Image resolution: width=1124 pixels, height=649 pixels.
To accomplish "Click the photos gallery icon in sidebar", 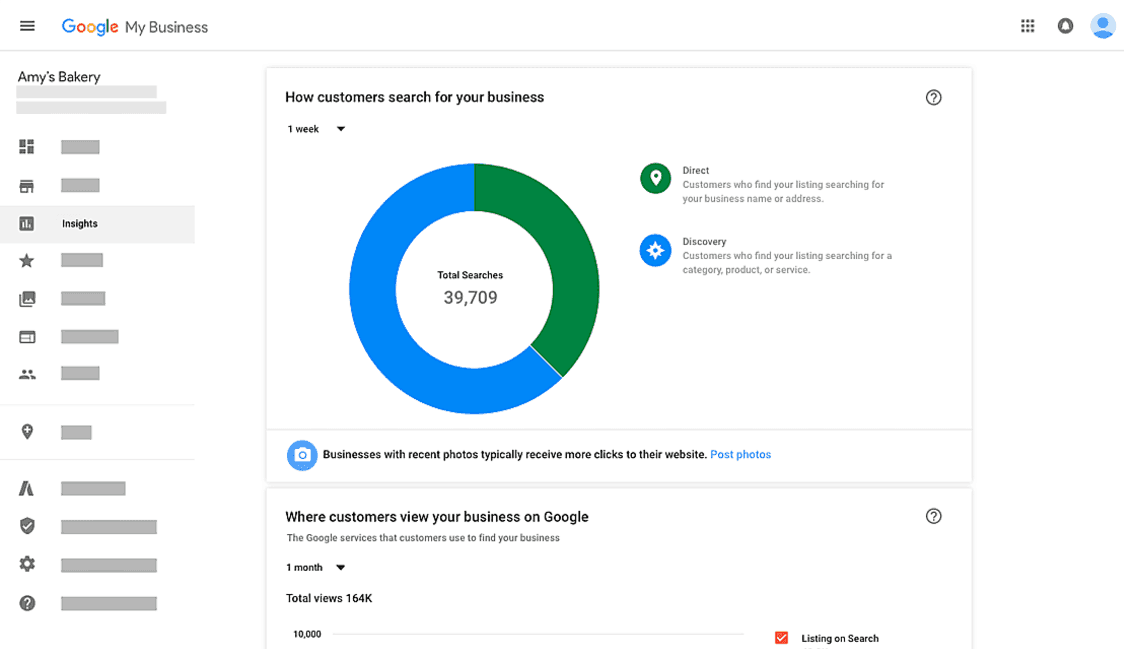I will click(x=27, y=299).
